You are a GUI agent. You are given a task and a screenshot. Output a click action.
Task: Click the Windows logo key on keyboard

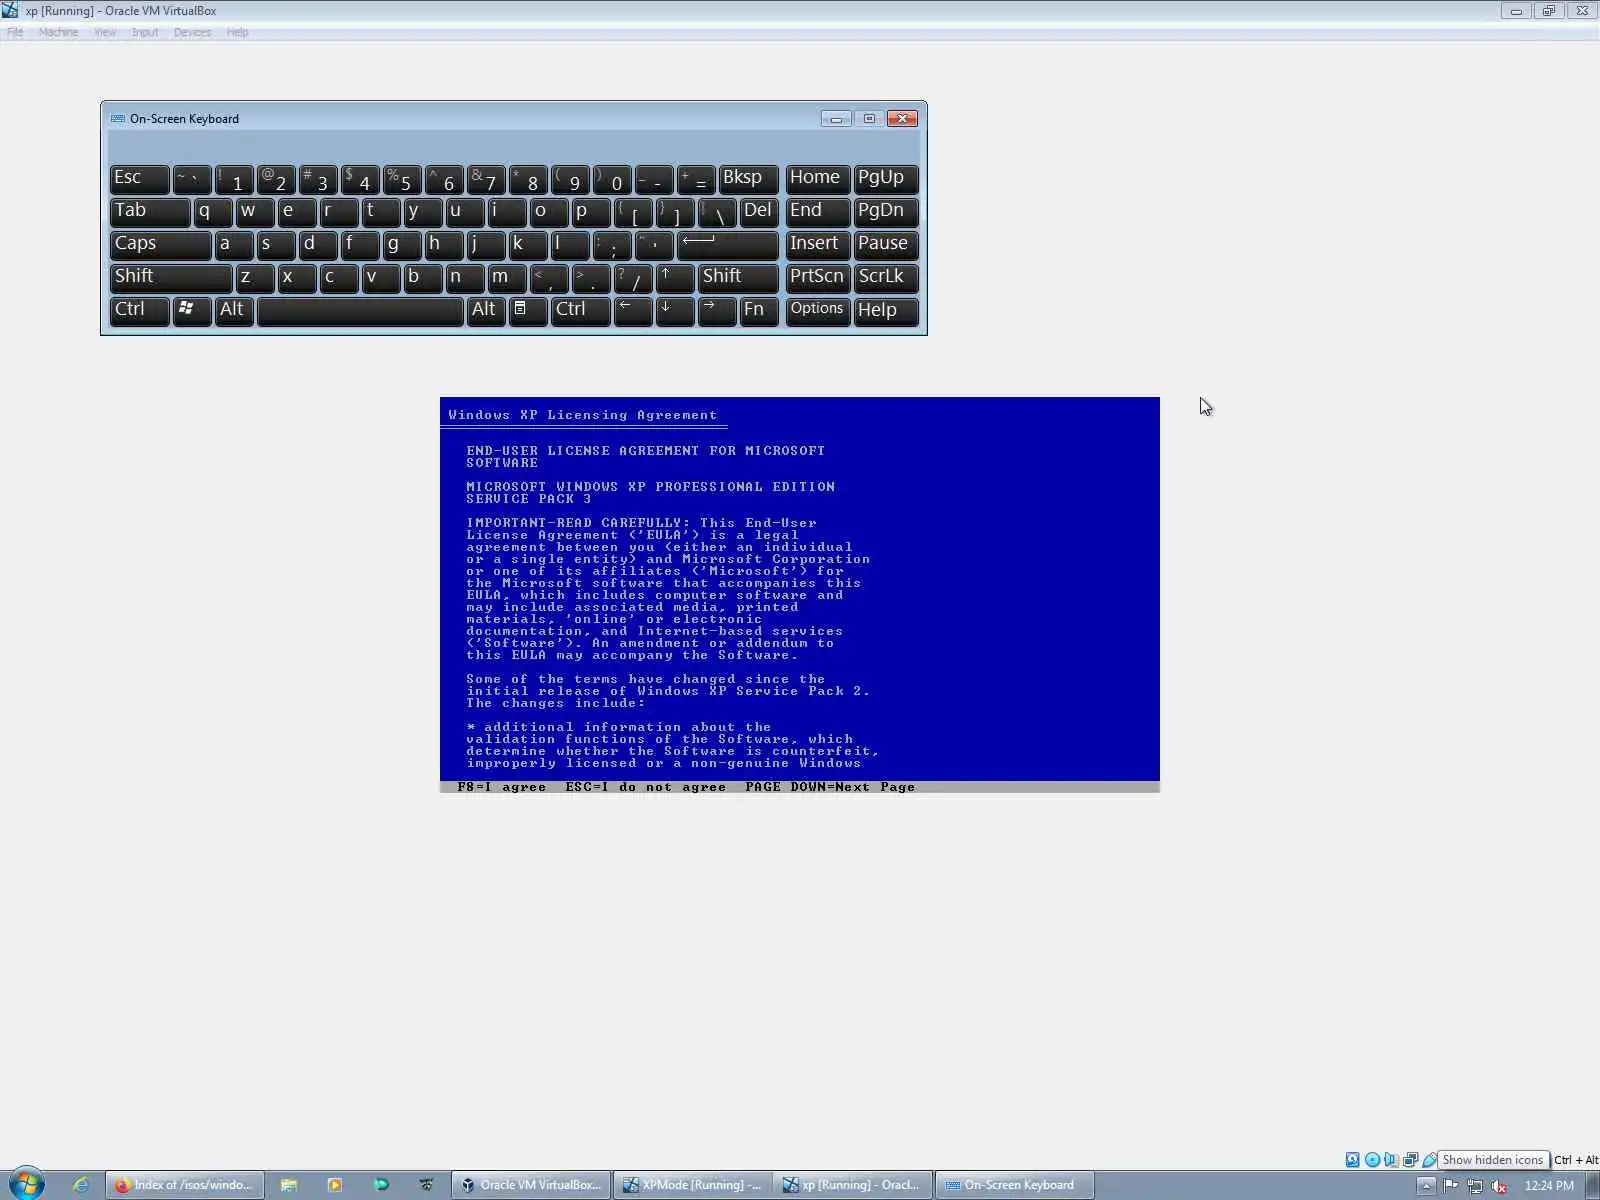point(192,311)
